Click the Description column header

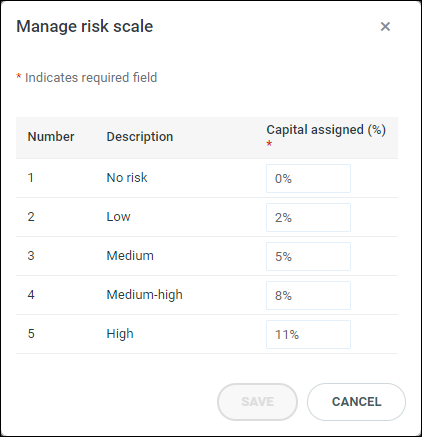[x=140, y=137]
